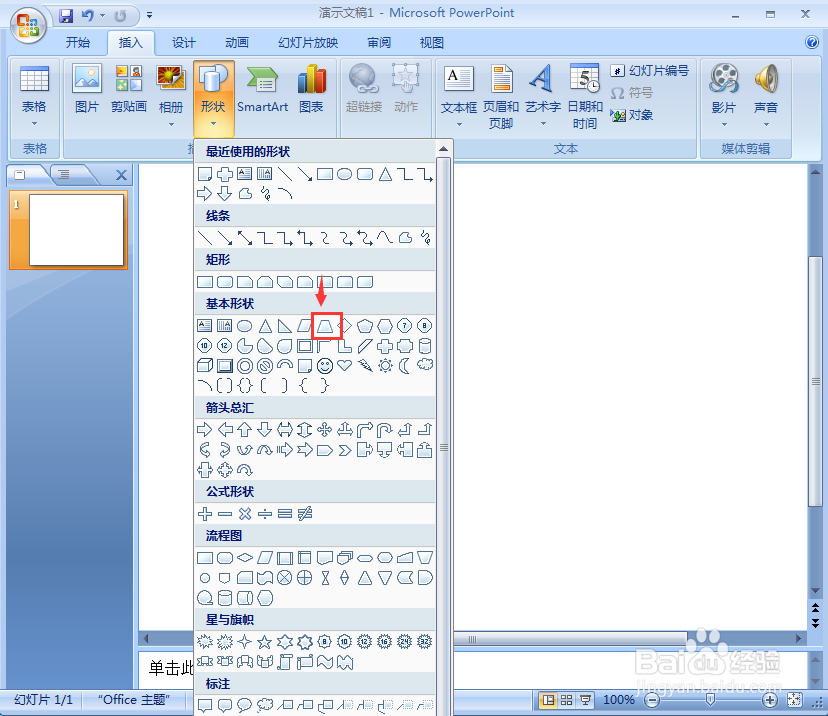The width and height of the screenshot is (828, 716).
Task: Zoom in with the plus button
Action: (770, 701)
